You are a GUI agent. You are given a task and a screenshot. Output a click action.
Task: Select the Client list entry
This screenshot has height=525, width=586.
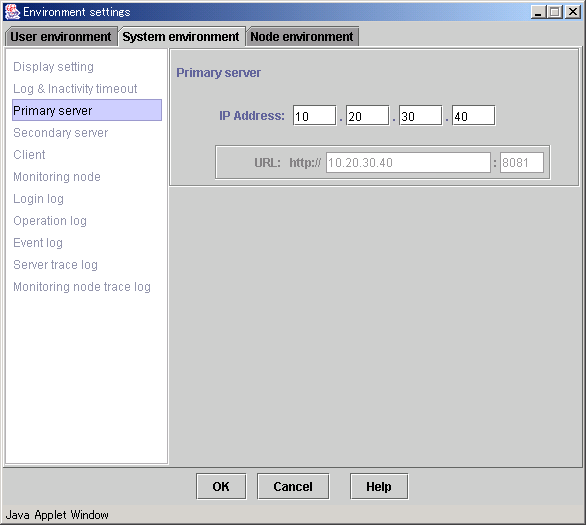point(29,155)
